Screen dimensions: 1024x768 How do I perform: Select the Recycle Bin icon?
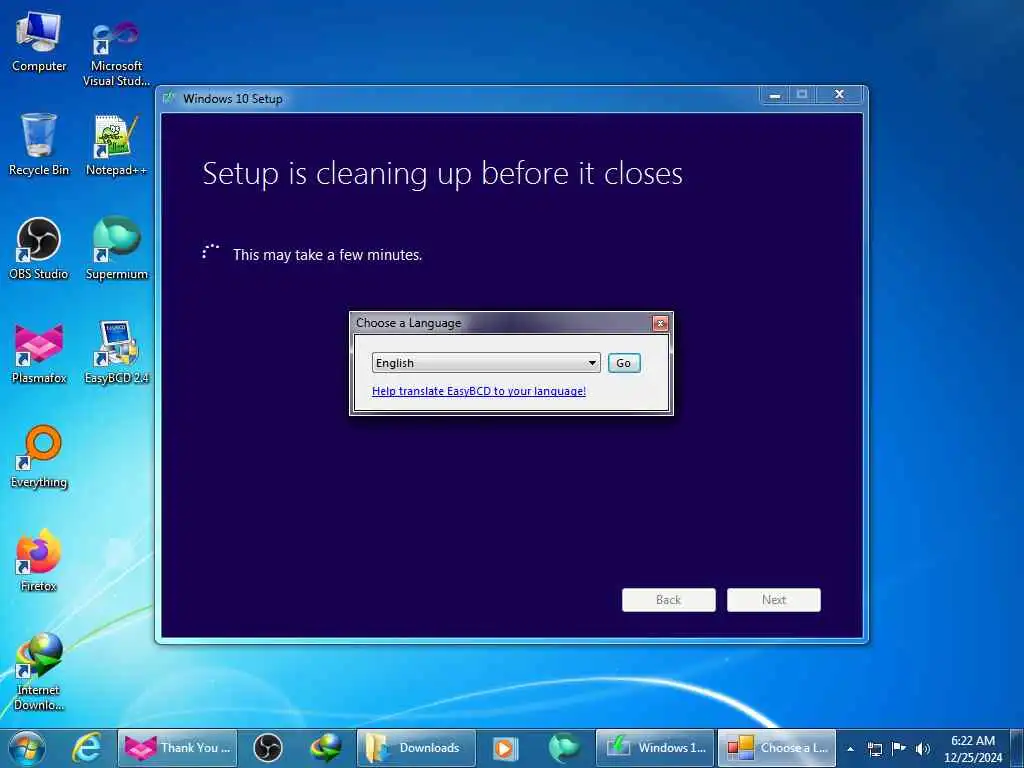(39, 145)
